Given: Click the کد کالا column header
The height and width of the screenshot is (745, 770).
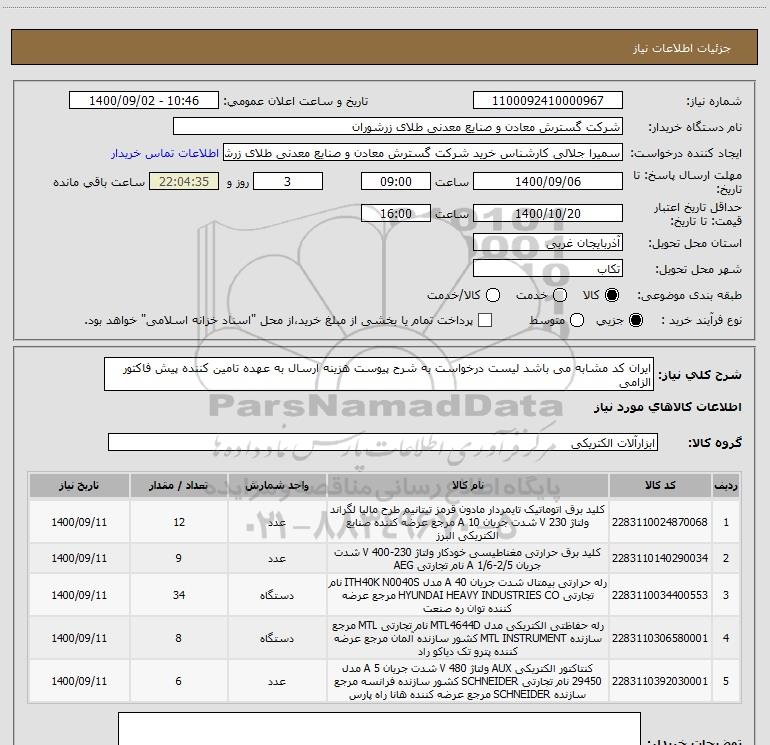Looking at the screenshot, I should click(x=660, y=486).
